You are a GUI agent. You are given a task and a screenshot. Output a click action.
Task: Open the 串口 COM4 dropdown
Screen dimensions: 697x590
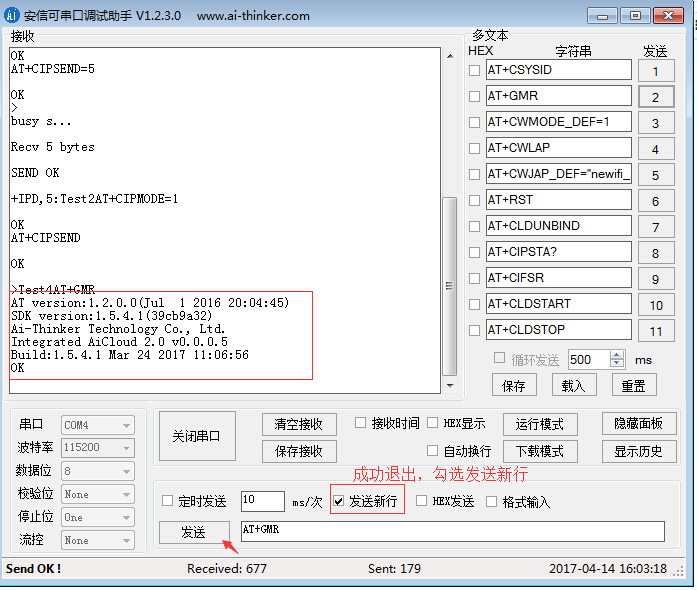(98, 425)
